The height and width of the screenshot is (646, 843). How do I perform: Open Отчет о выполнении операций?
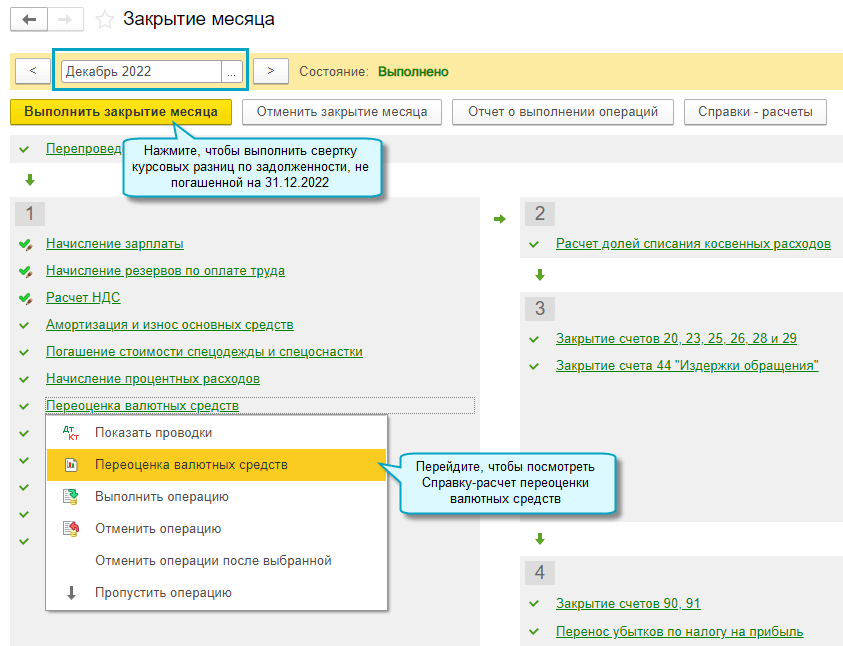tap(563, 112)
